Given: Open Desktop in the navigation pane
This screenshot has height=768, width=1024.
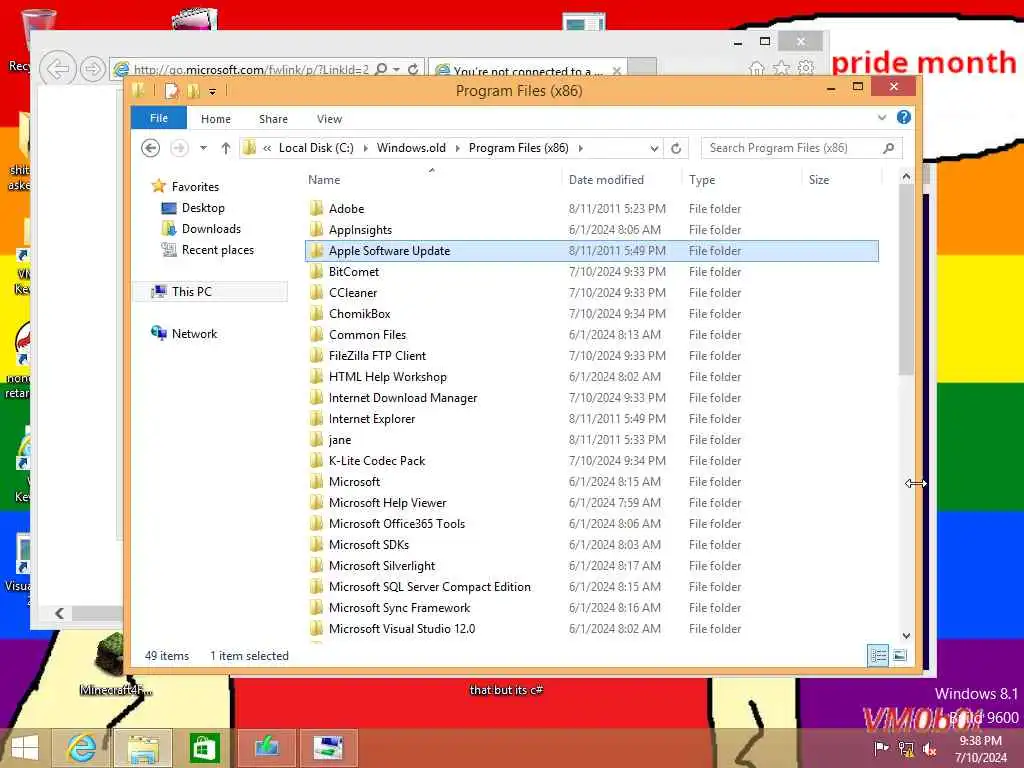Looking at the screenshot, I should [202, 208].
